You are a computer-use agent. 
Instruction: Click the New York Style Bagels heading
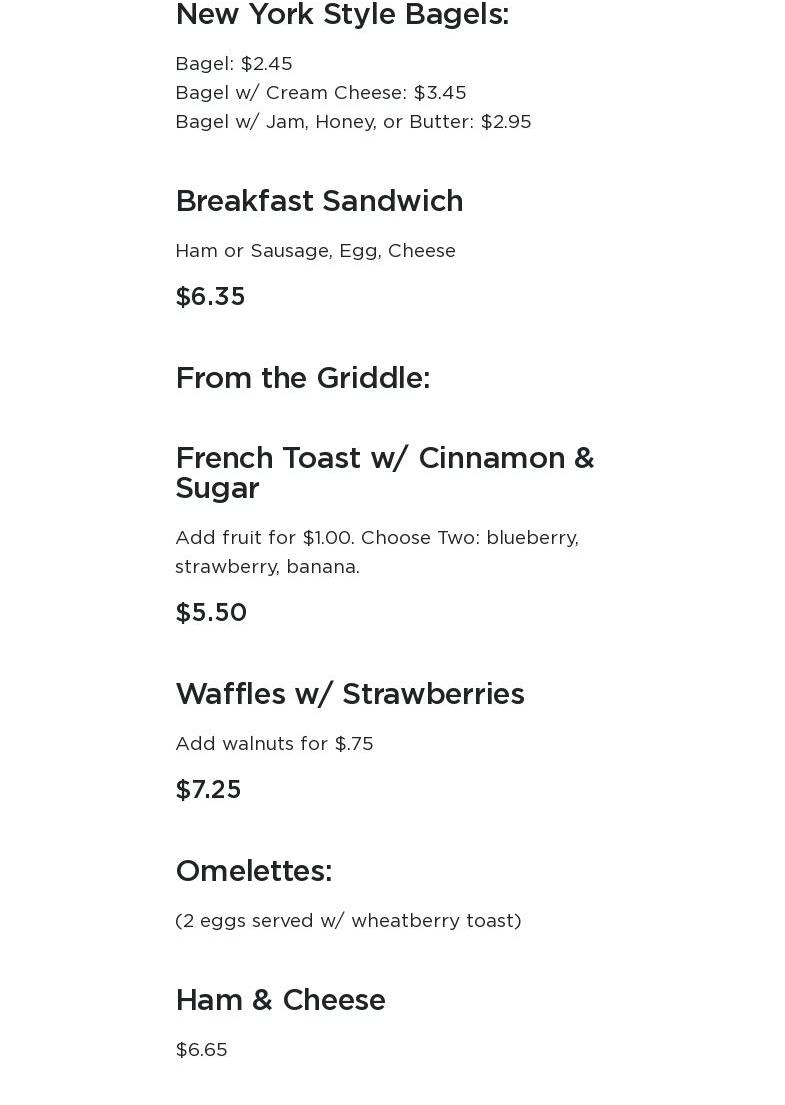pyautogui.click(x=342, y=15)
